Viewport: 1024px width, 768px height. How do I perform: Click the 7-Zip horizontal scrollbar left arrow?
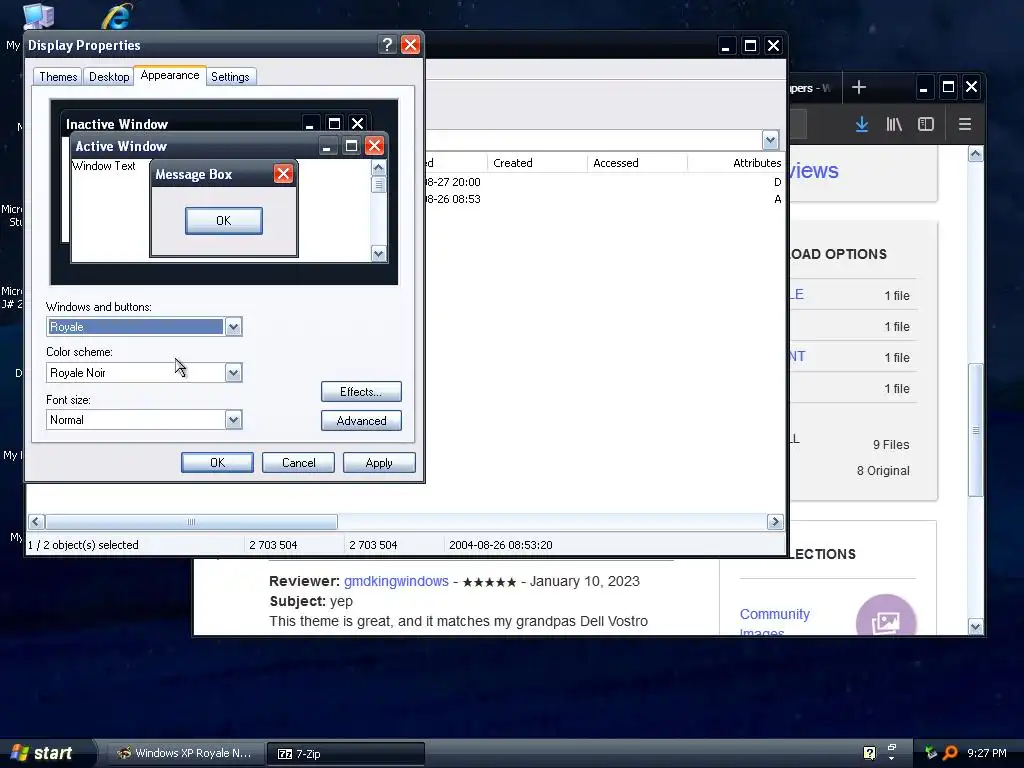coord(36,522)
